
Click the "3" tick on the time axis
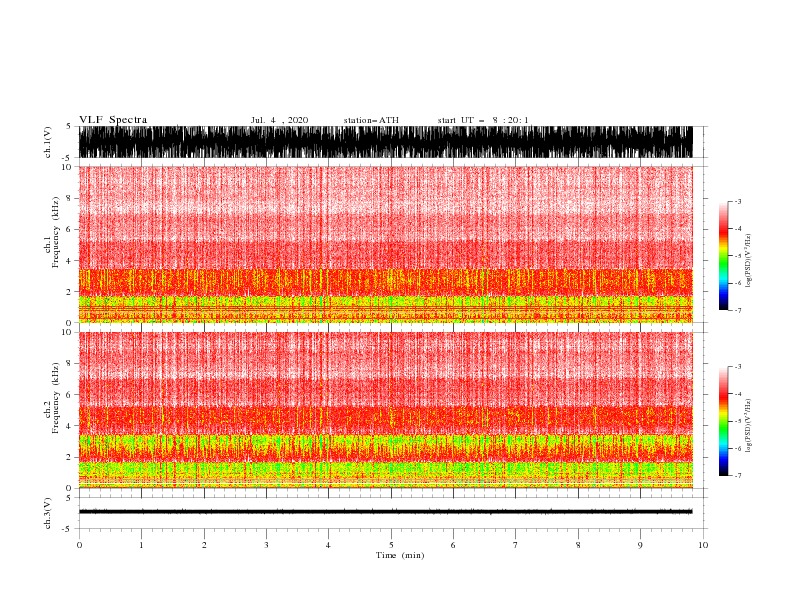[x=266, y=545]
